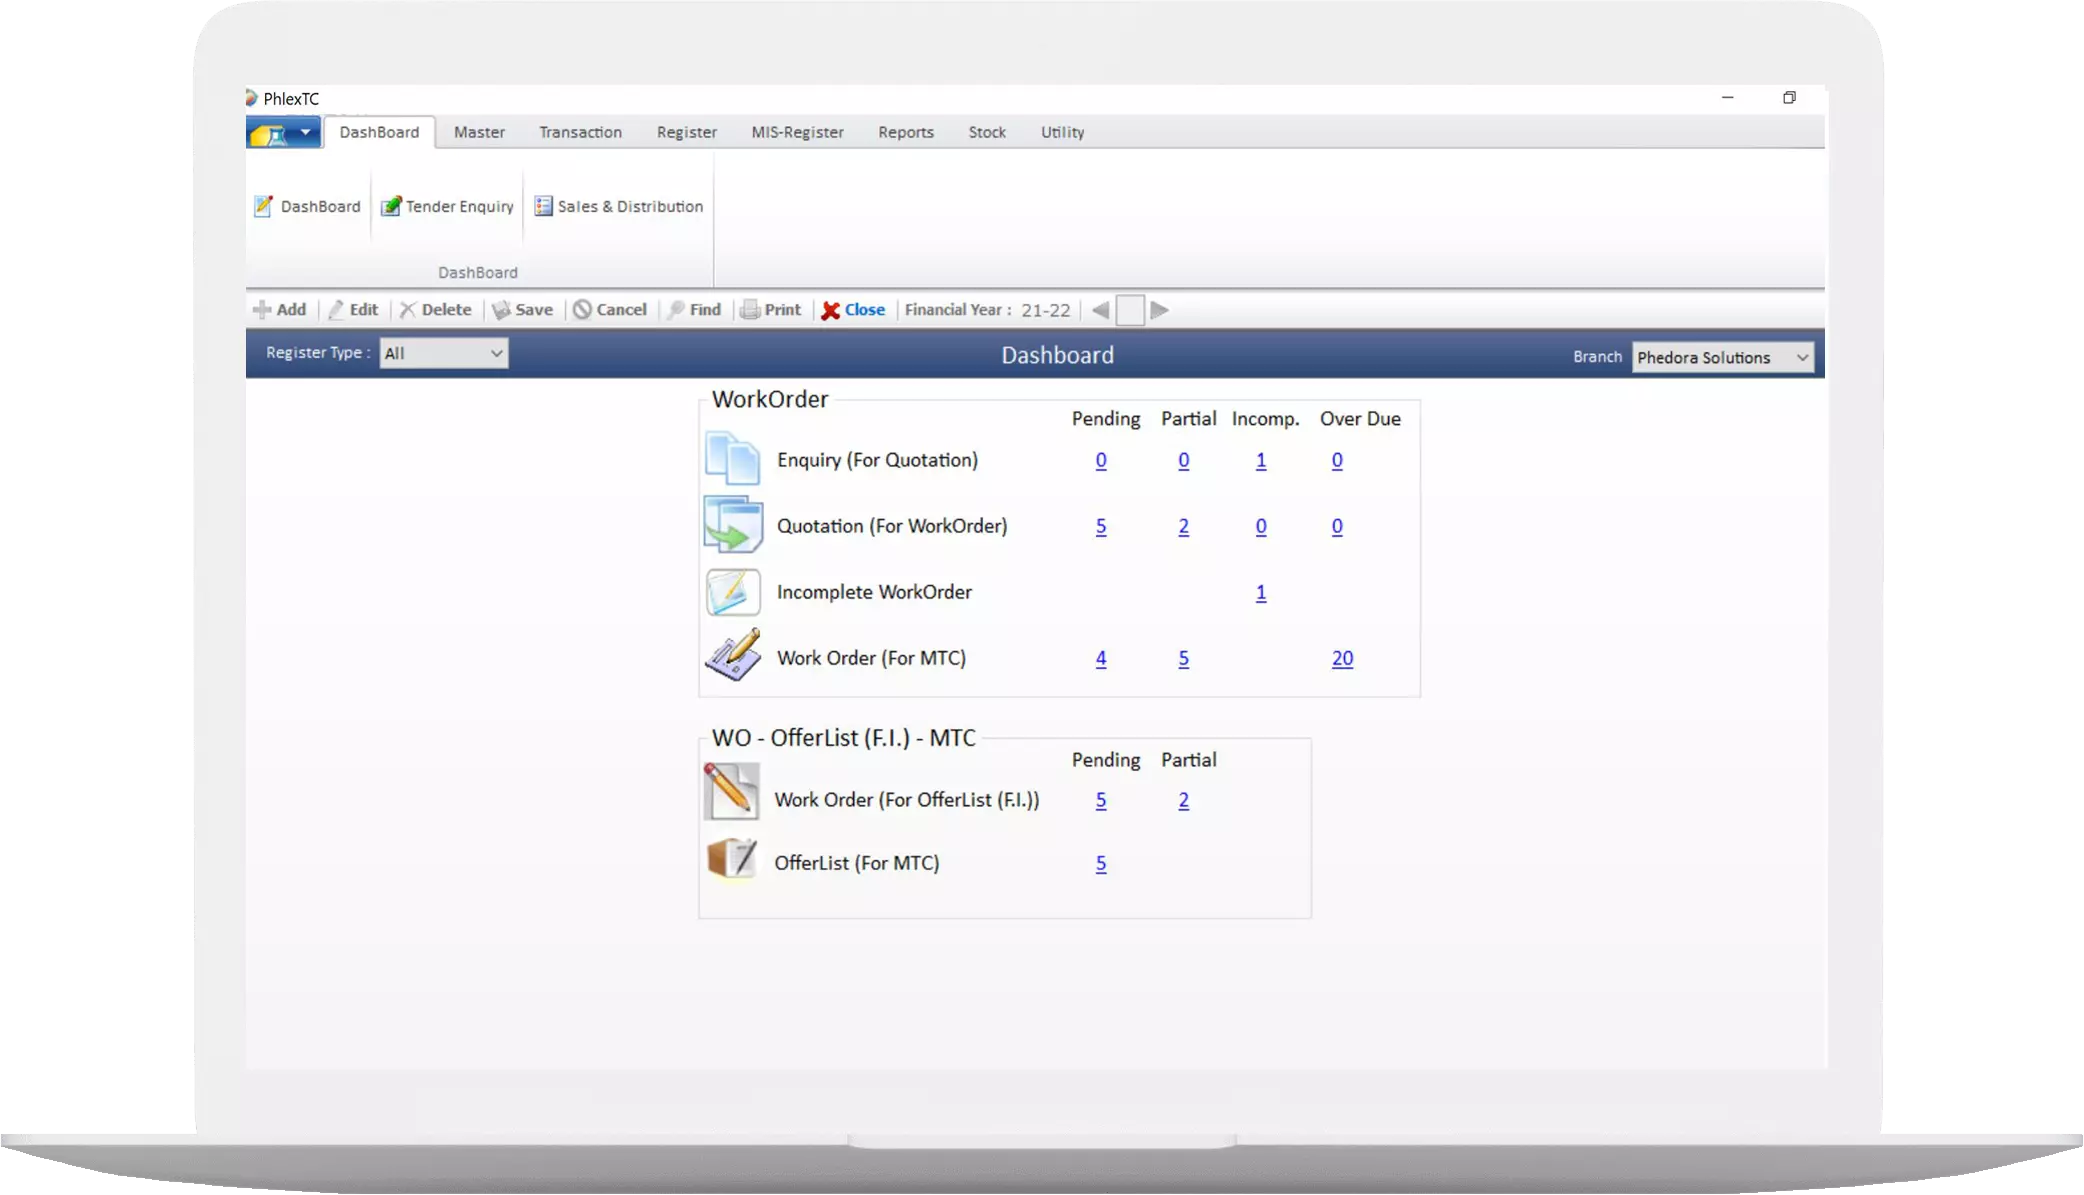Click the Print toolbar button
The image size is (2084, 1195).
click(x=770, y=310)
